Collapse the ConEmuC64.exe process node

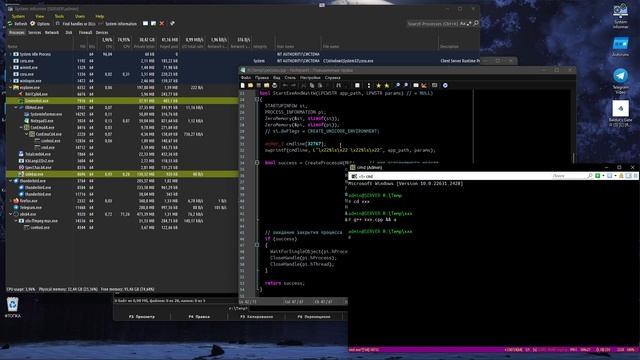pyautogui.click(x=27, y=134)
